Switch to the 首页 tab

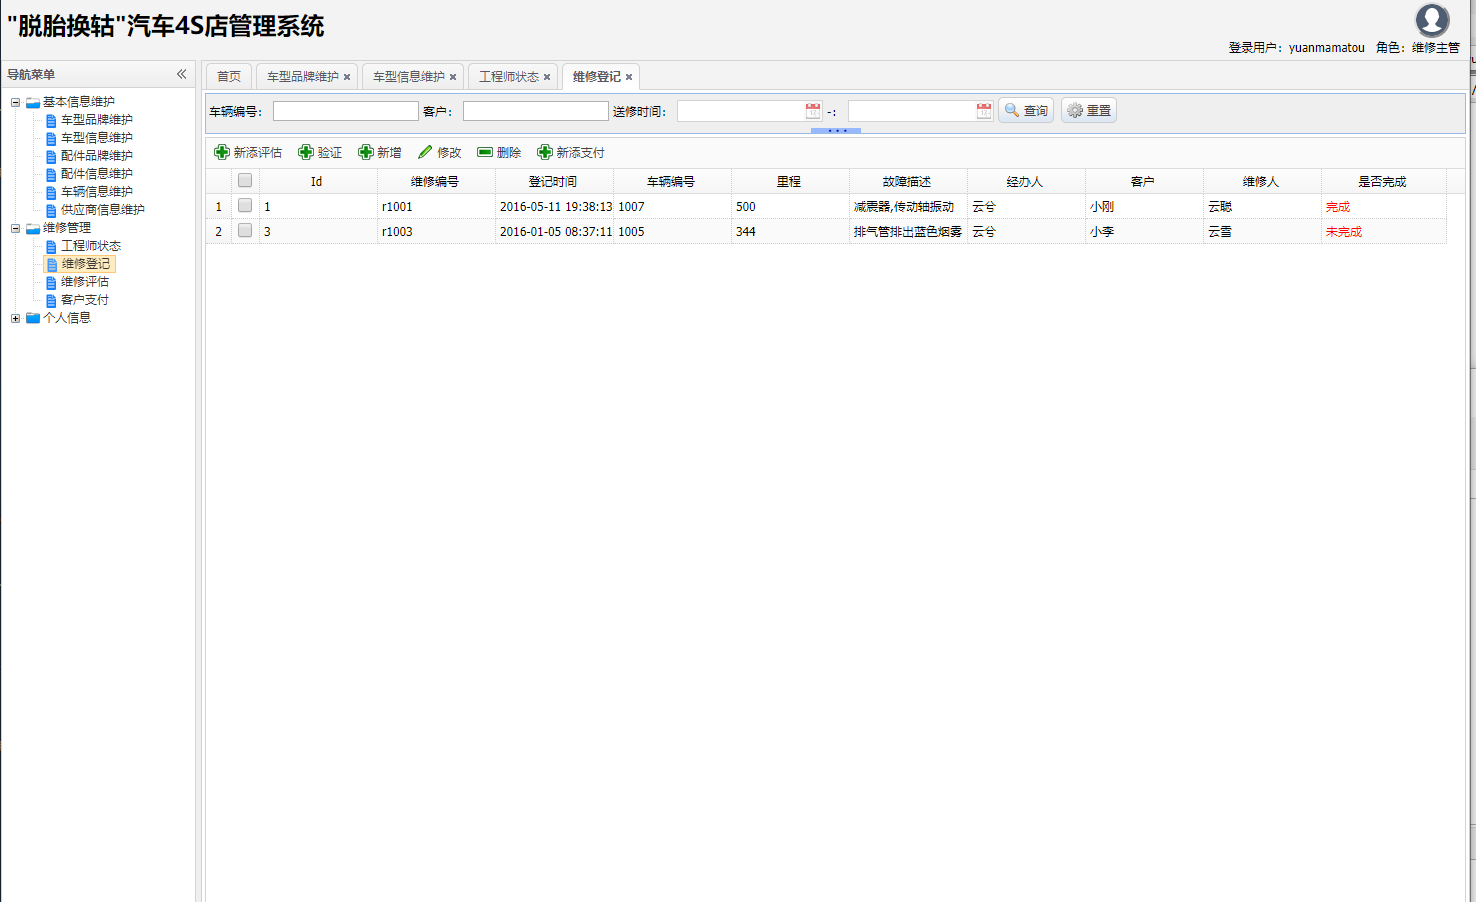point(229,77)
